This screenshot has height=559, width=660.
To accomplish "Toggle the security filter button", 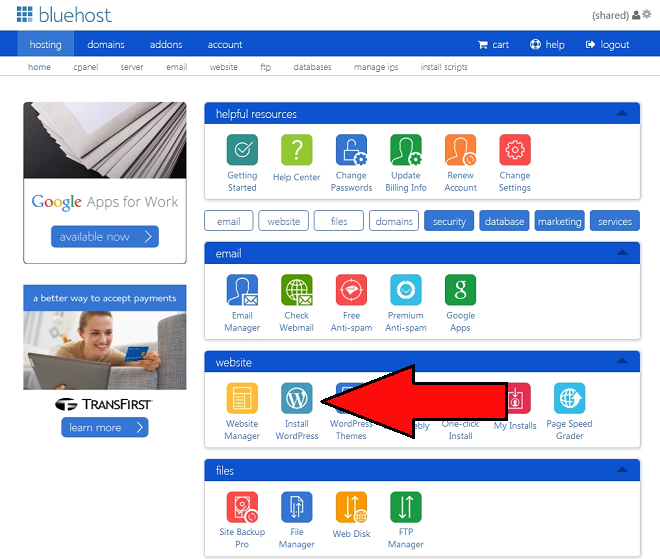I will coord(449,221).
